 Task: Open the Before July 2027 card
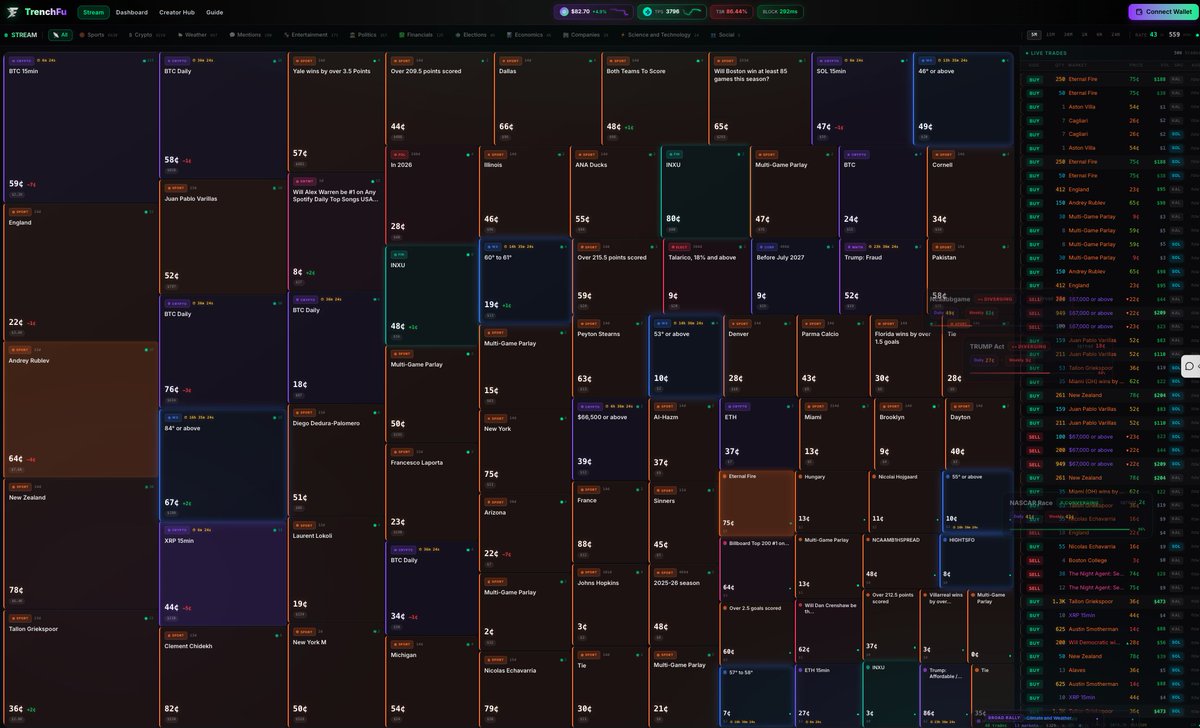click(793, 276)
